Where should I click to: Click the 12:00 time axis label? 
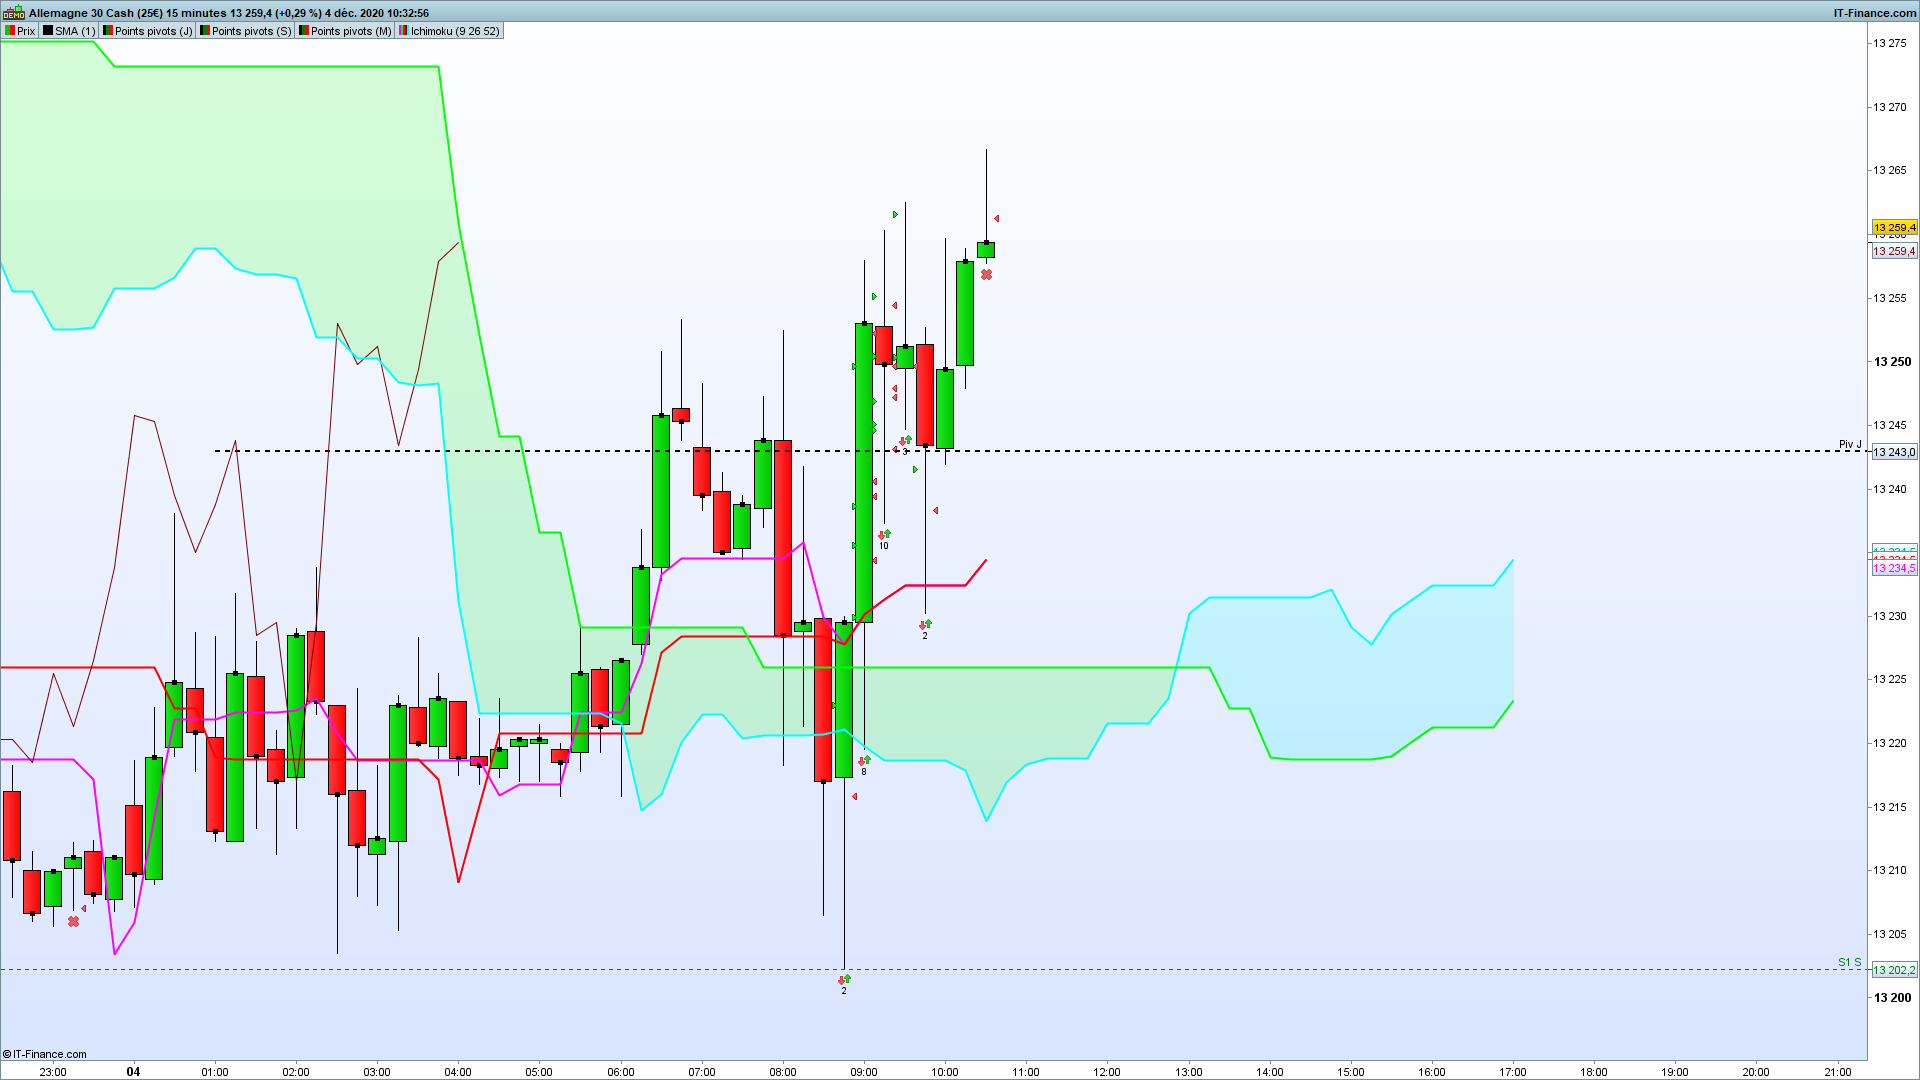[x=1107, y=1072]
